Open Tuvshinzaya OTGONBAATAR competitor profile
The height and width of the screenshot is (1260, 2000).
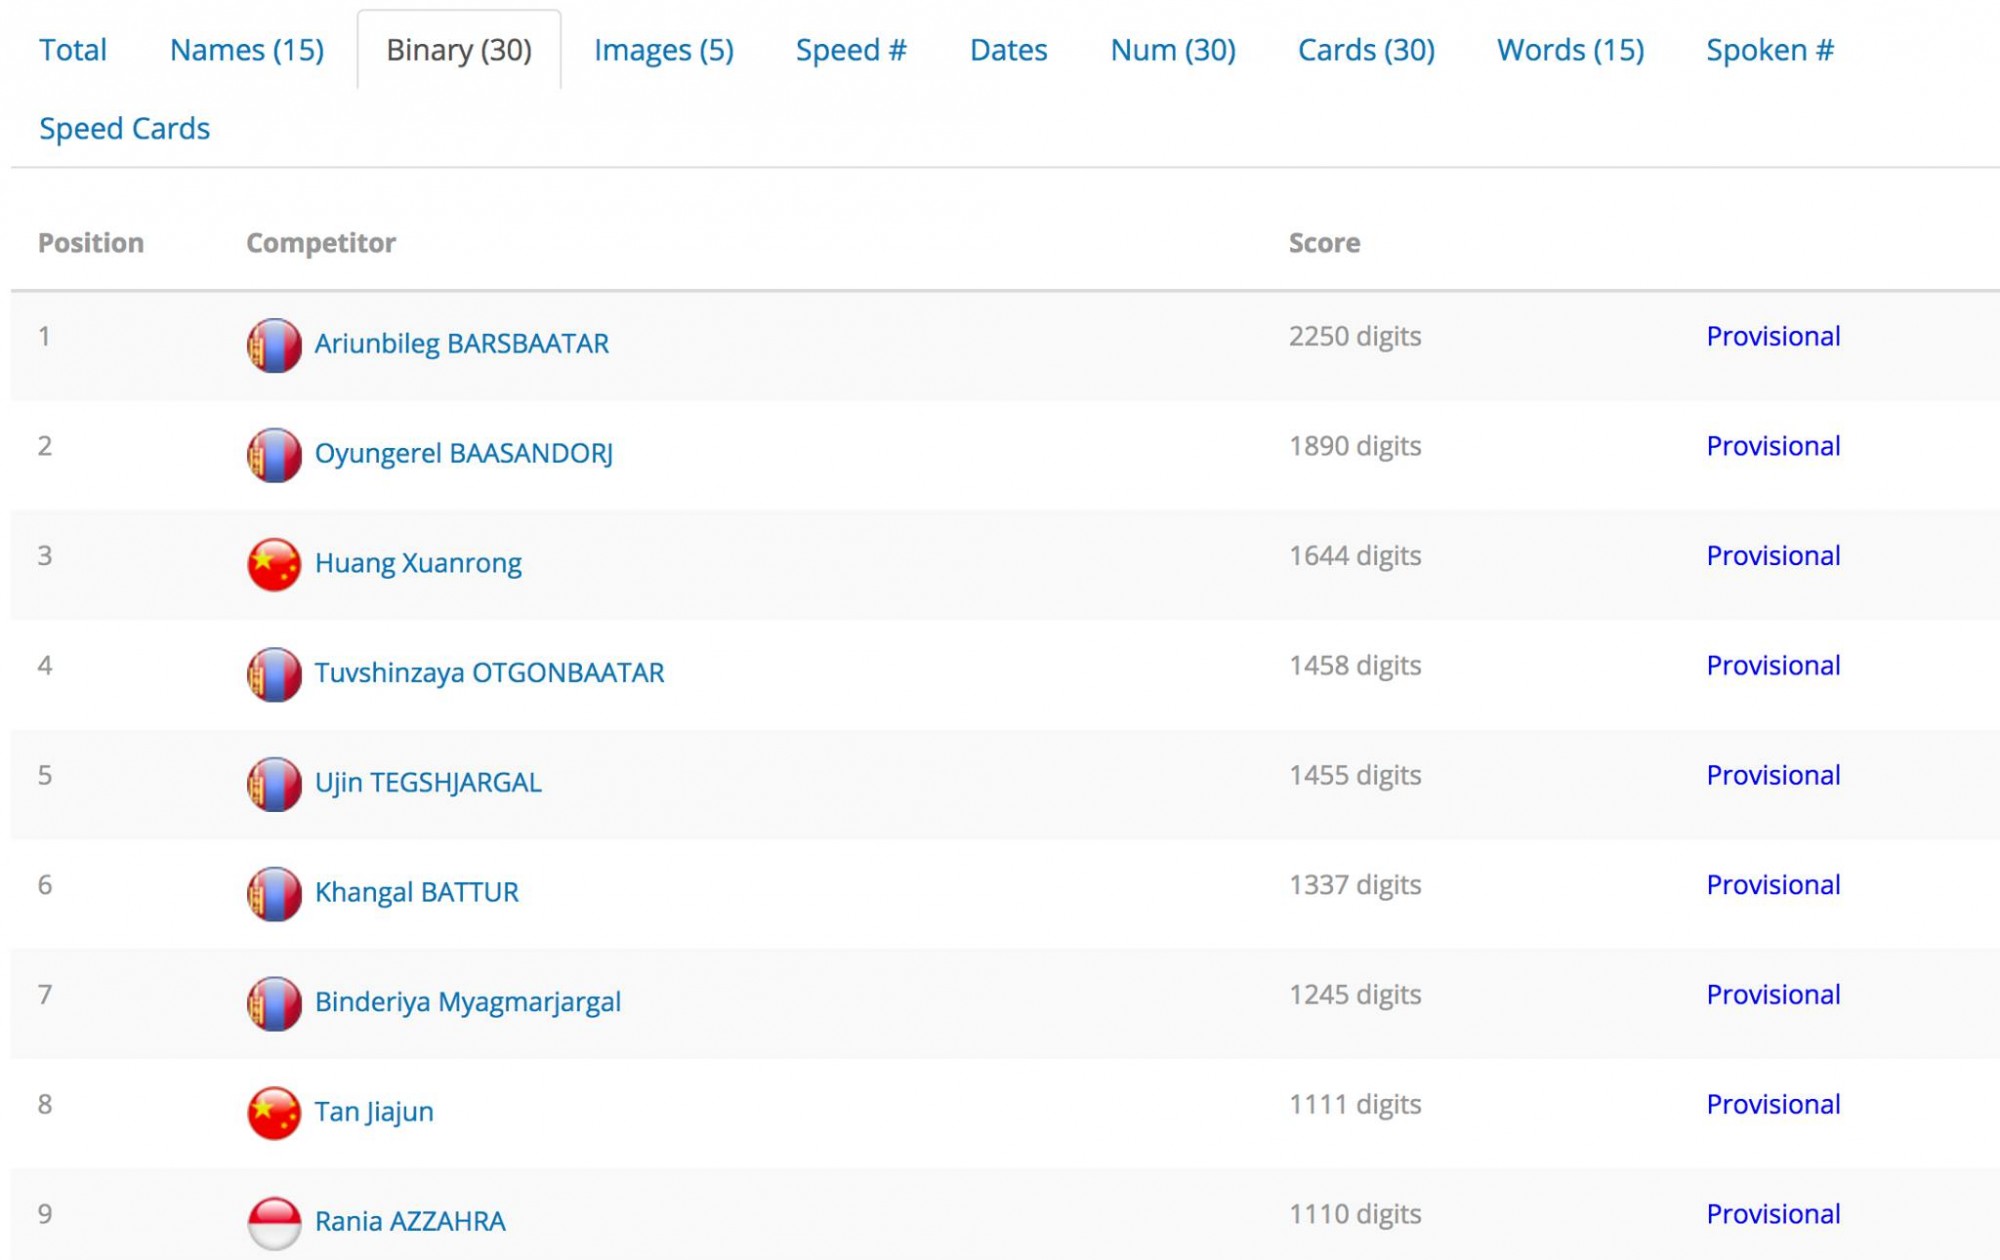click(x=489, y=673)
